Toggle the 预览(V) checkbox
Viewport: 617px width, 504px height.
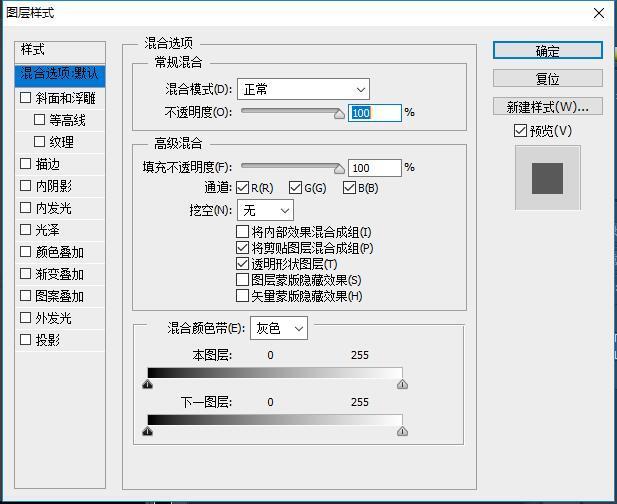click(x=520, y=131)
